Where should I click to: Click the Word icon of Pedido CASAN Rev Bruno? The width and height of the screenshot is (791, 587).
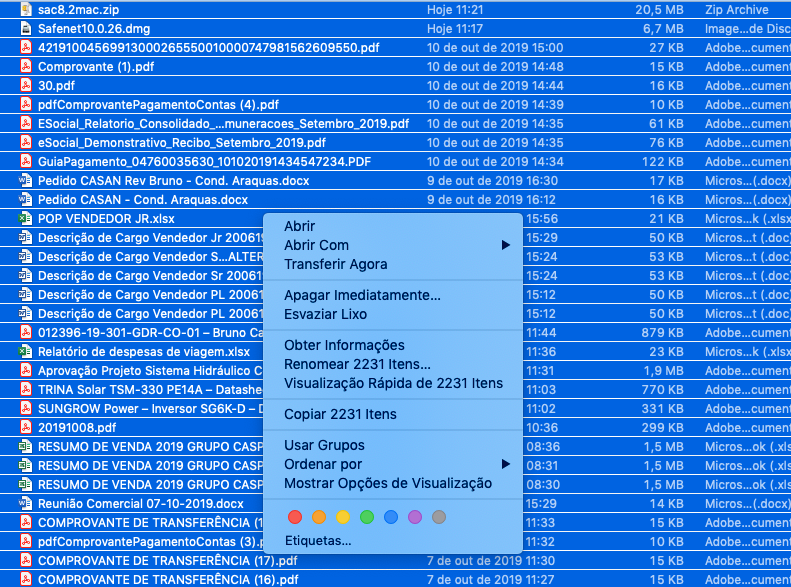click(26, 180)
